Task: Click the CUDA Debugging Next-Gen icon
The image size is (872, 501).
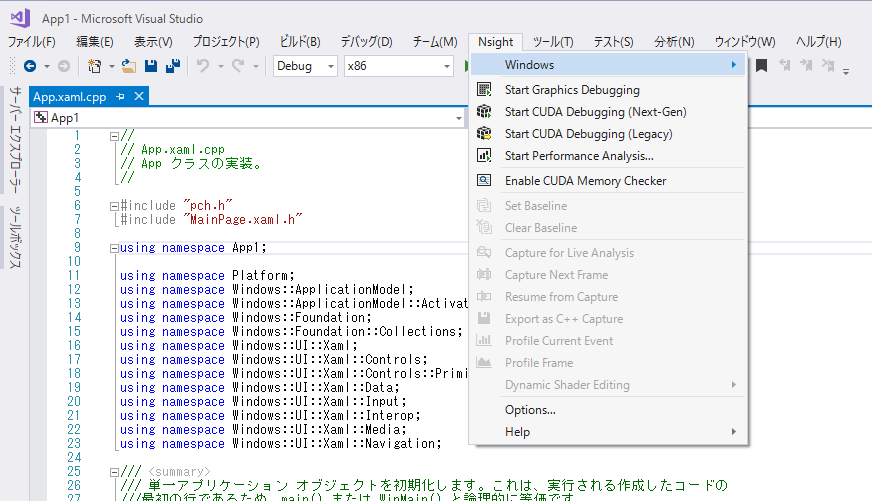Action: pos(484,112)
